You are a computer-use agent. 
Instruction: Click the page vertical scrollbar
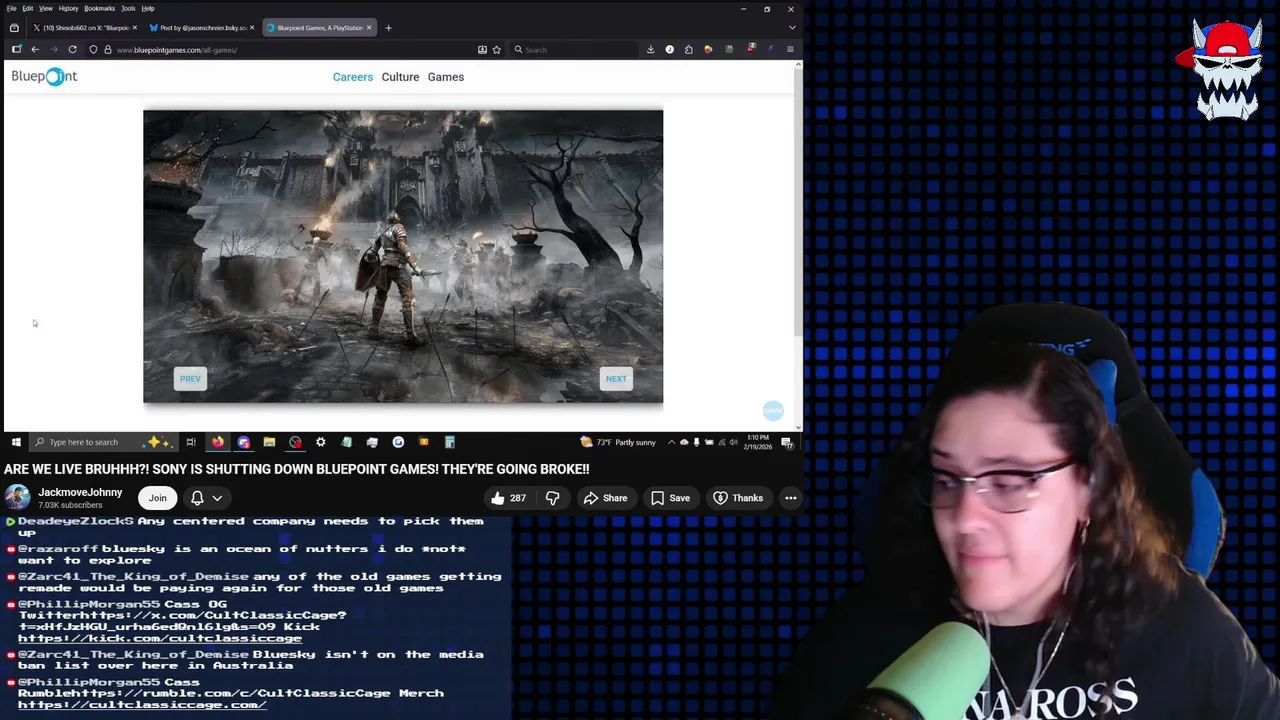coord(798,200)
